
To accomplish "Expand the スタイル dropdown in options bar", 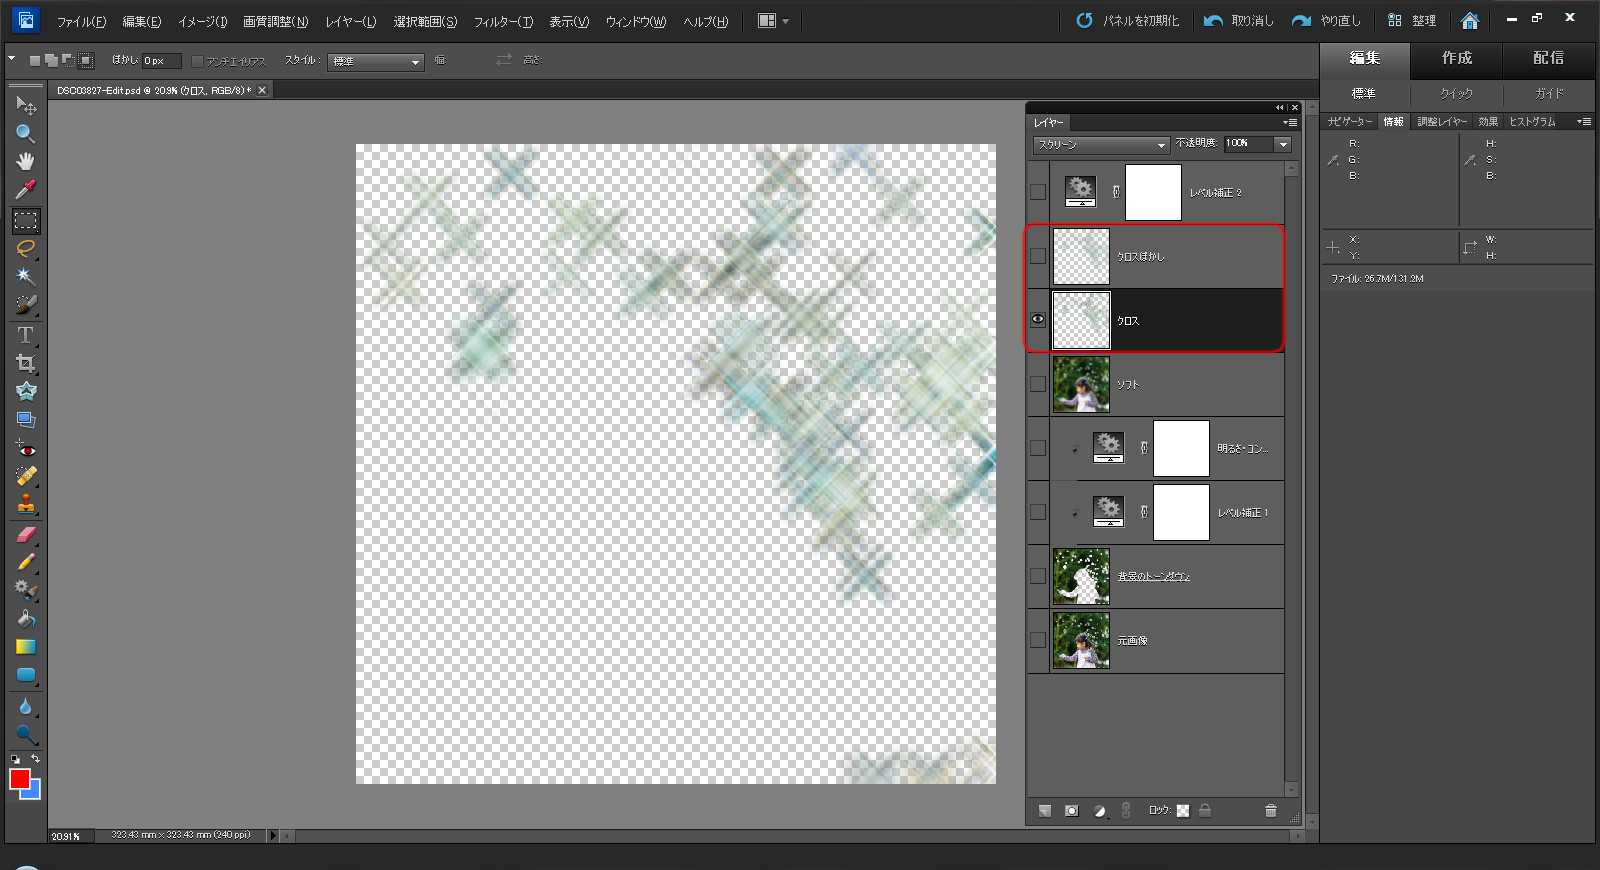I will (376, 62).
